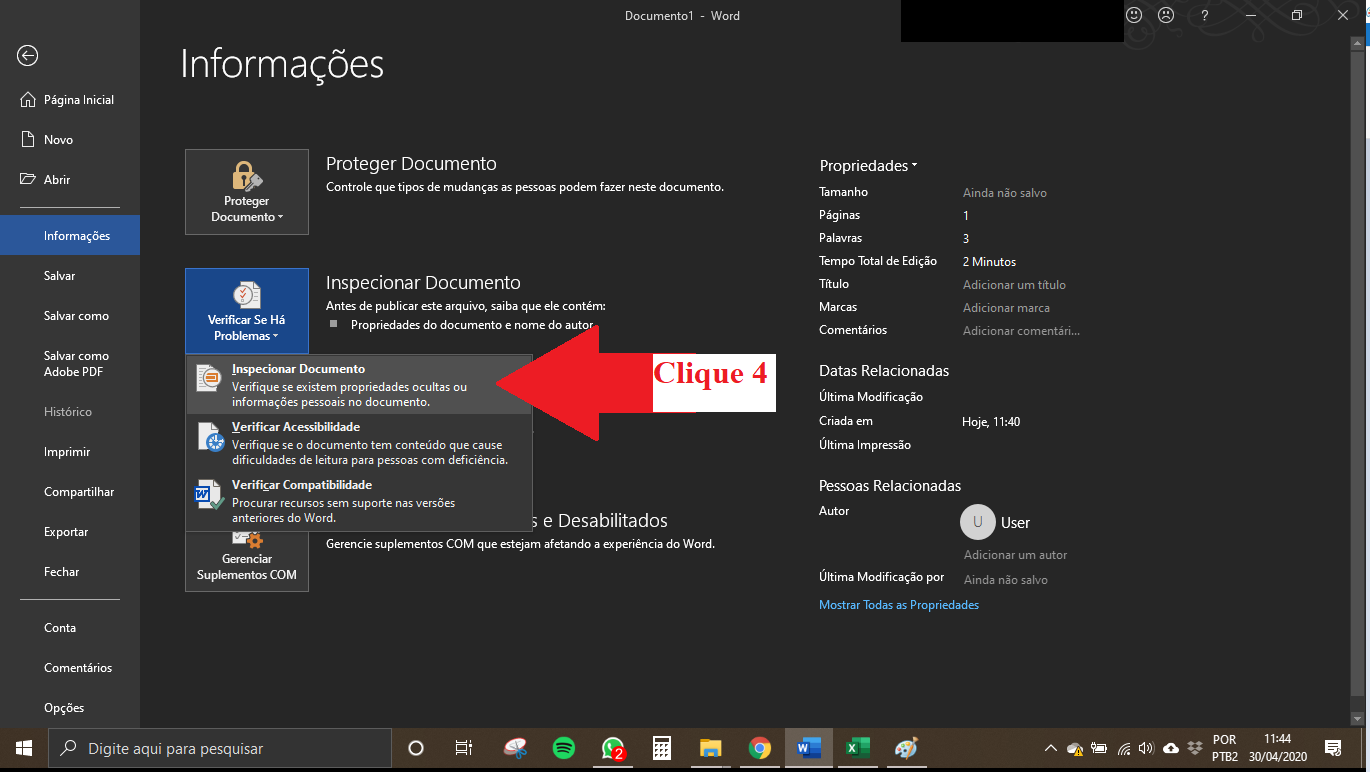This screenshot has width=1370, height=772.
Task: Click the Verificar Acessibilidade menu icon
Action: pos(210,437)
